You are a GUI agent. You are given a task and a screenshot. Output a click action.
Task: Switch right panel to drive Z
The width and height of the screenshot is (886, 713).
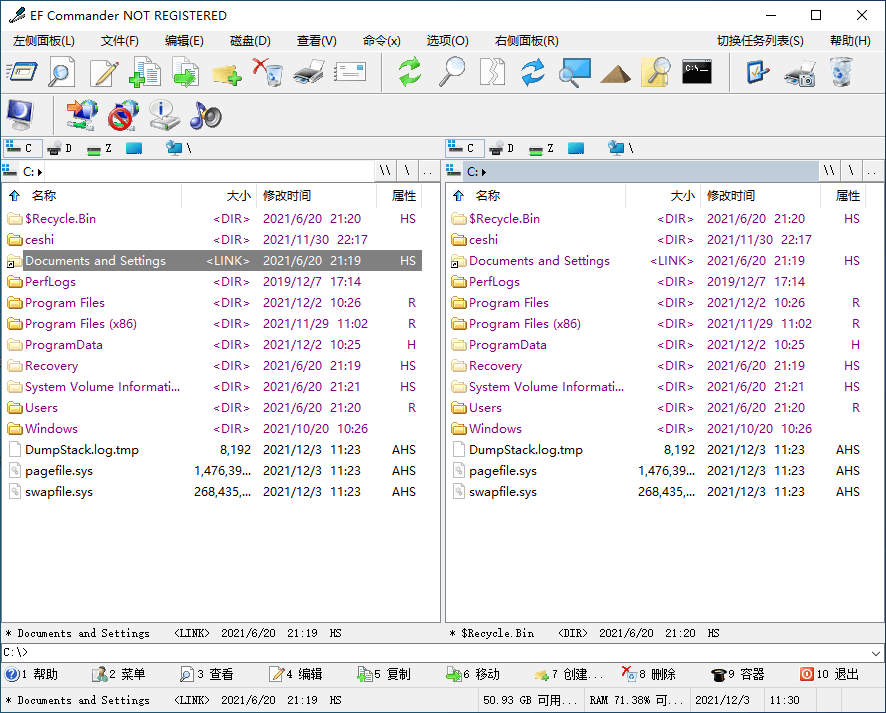click(540, 147)
